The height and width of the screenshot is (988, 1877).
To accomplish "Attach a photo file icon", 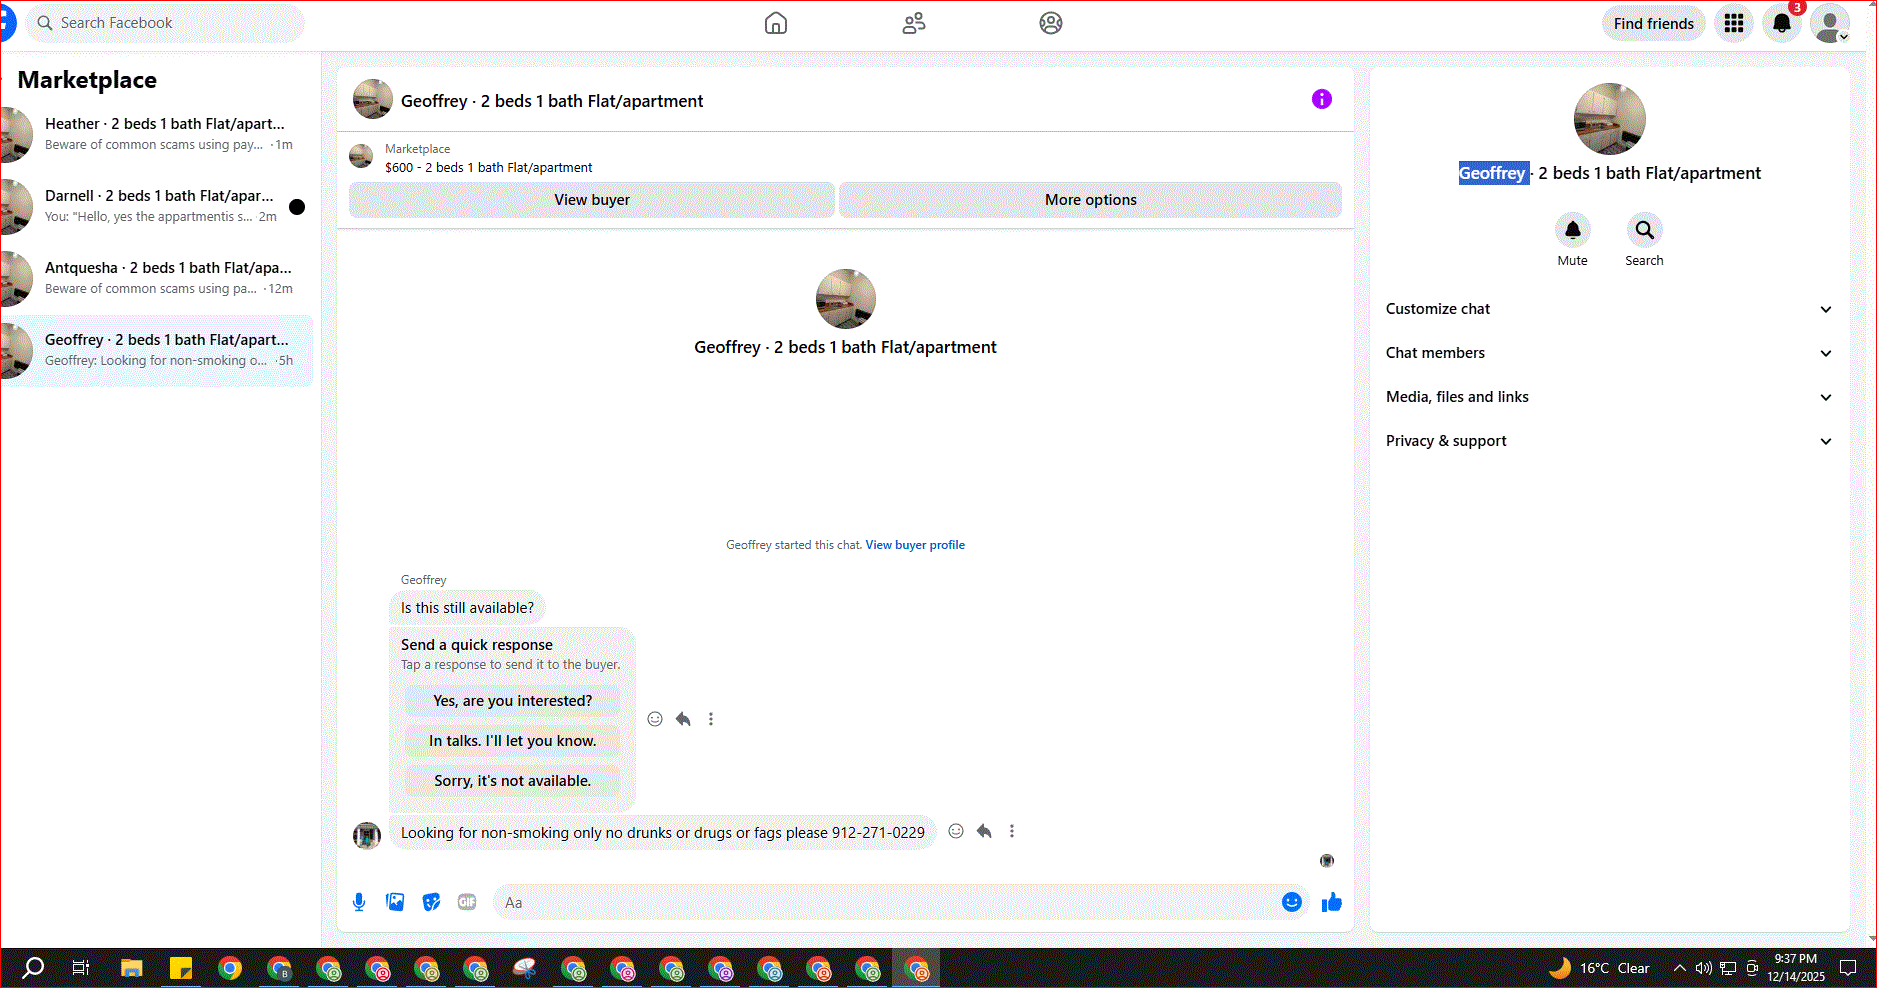I will 396,902.
